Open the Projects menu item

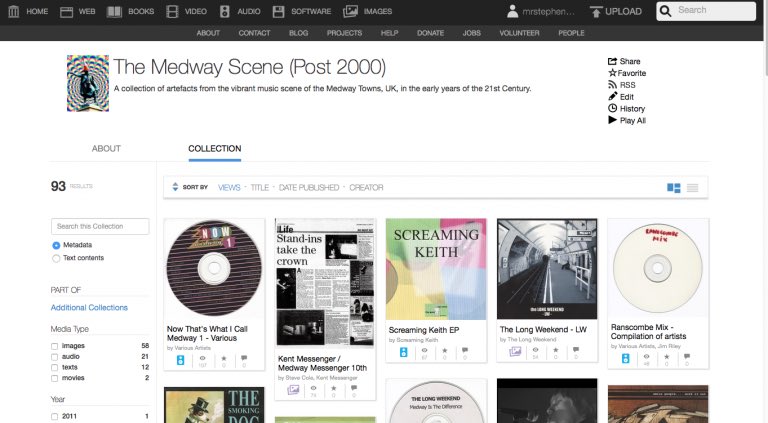344,33
